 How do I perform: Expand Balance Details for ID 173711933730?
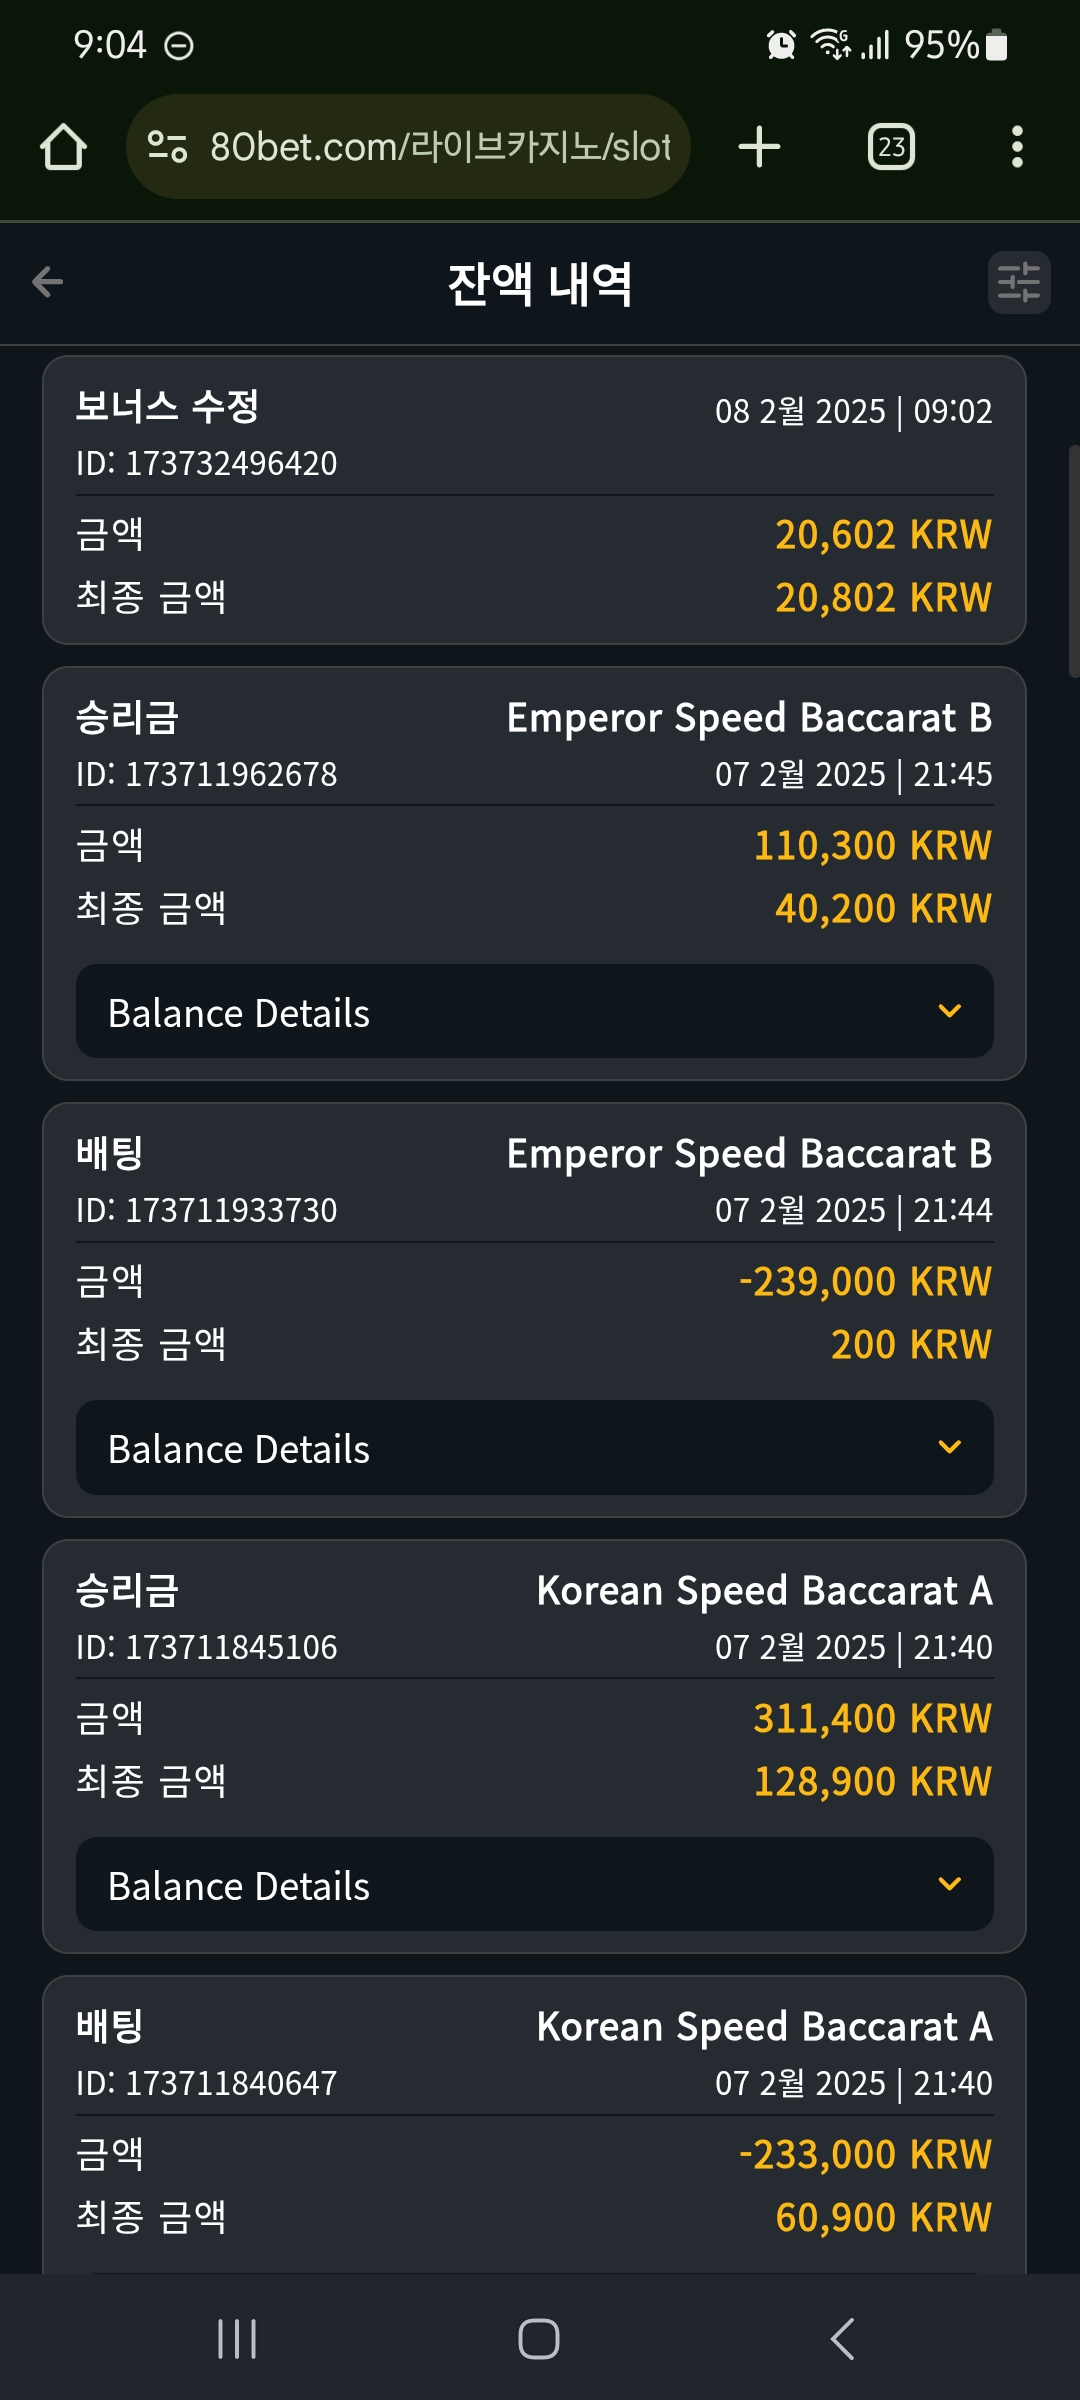coord(535,1448)
